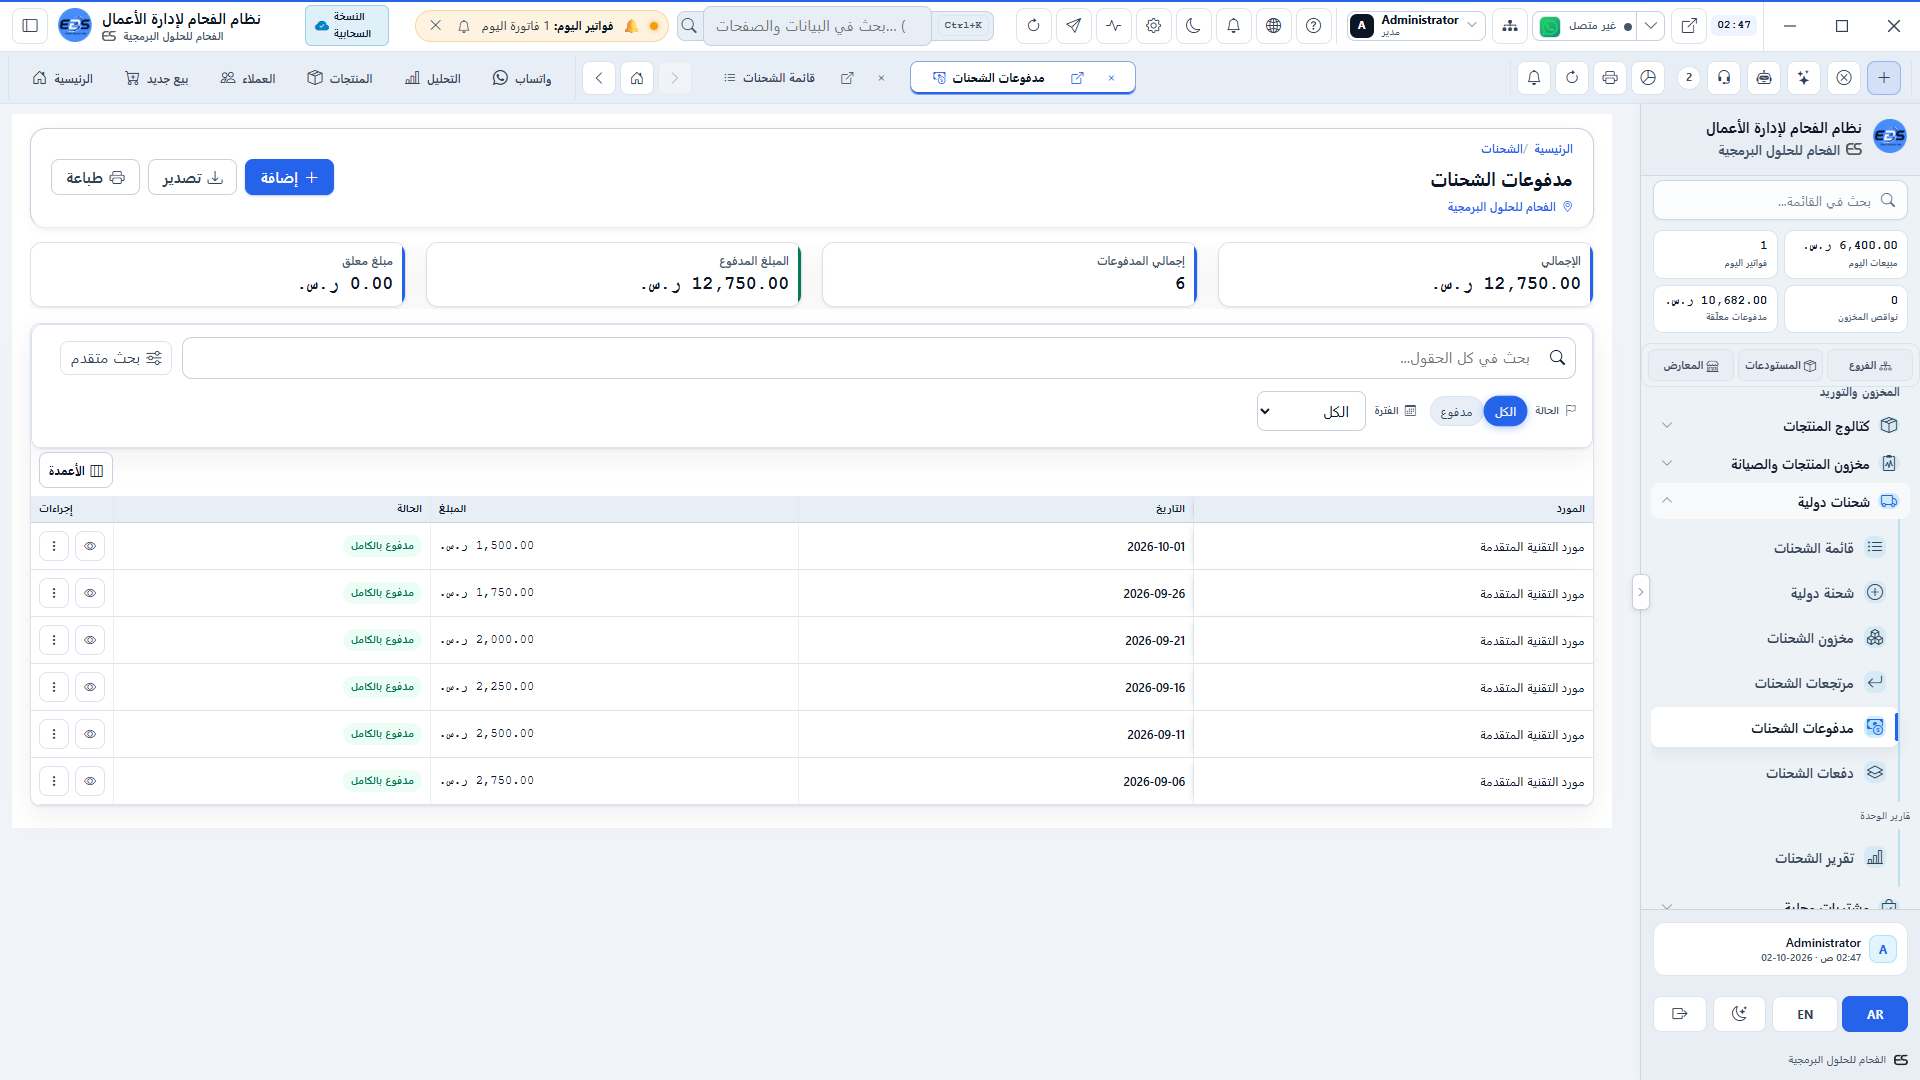View payment dated 2026-10-01 eye icon
Screen dimensions: 1920x1080
tap(90, 546)
